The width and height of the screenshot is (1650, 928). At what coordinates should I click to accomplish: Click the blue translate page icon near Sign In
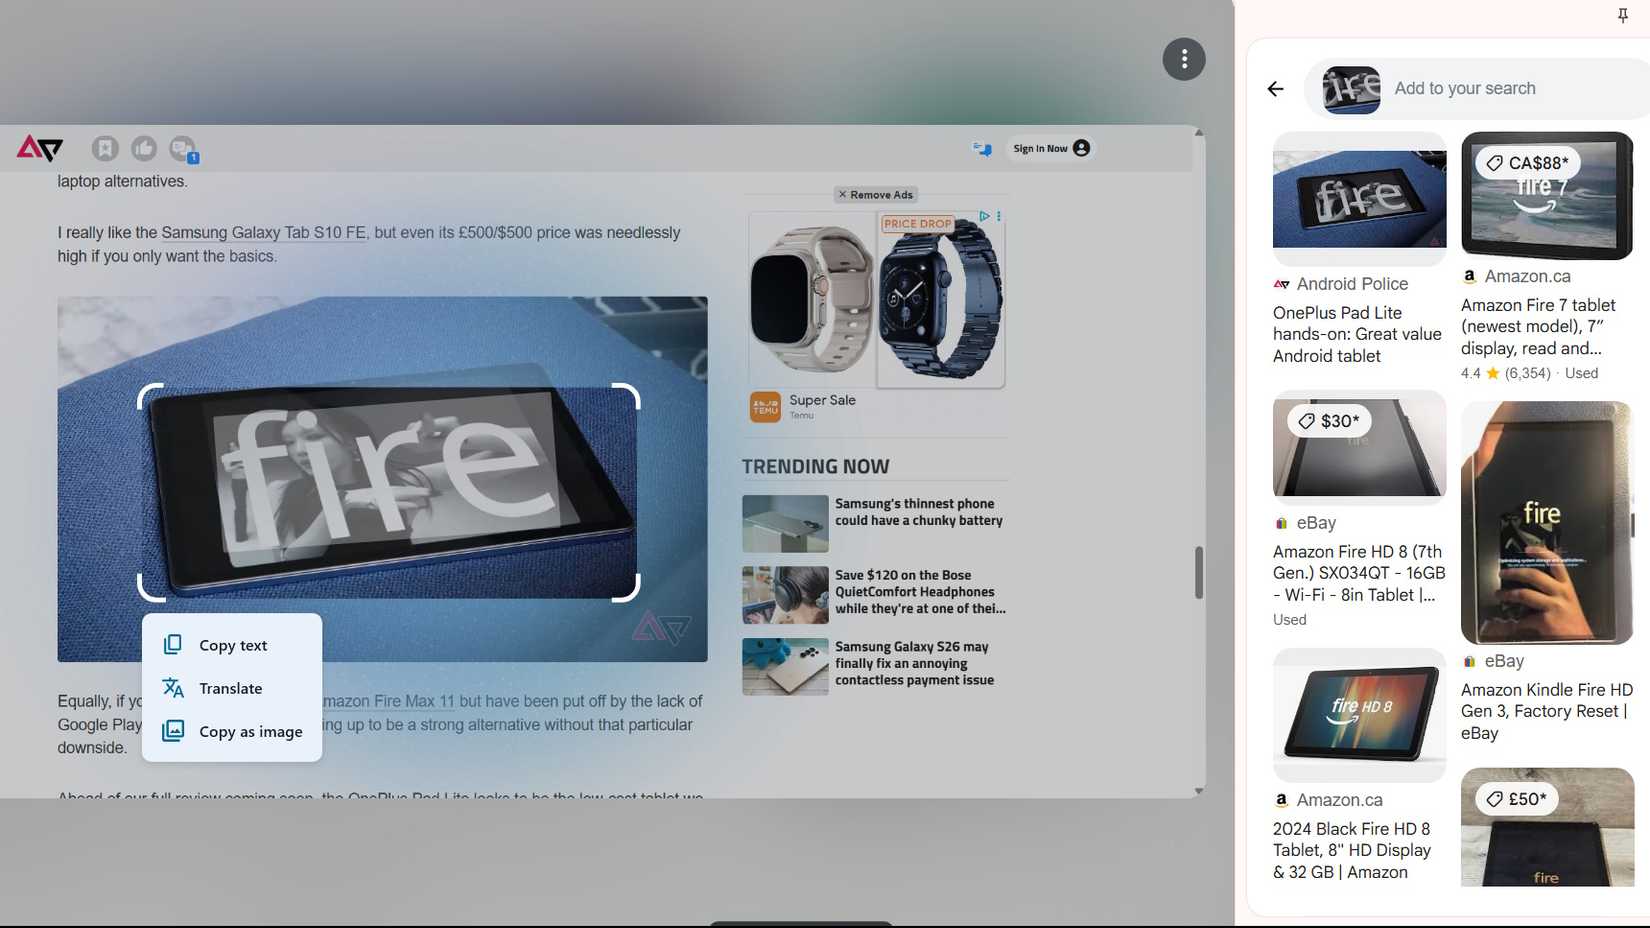point(981,148)
